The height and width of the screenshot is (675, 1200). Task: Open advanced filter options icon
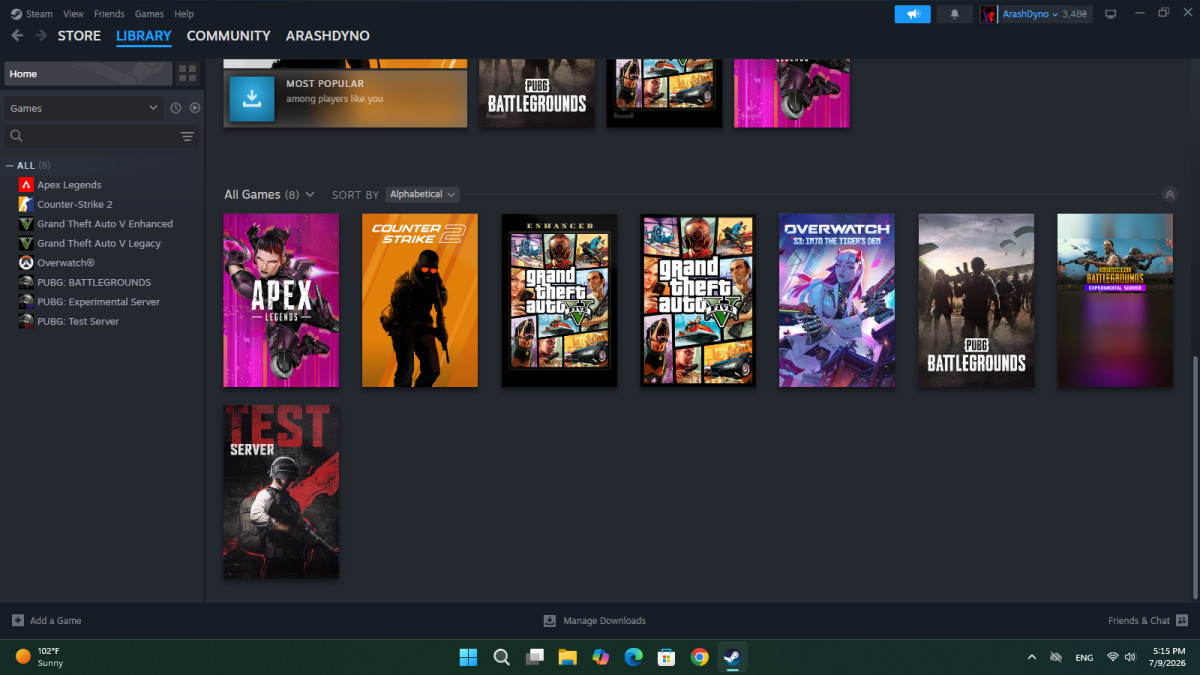coord(187,136)
